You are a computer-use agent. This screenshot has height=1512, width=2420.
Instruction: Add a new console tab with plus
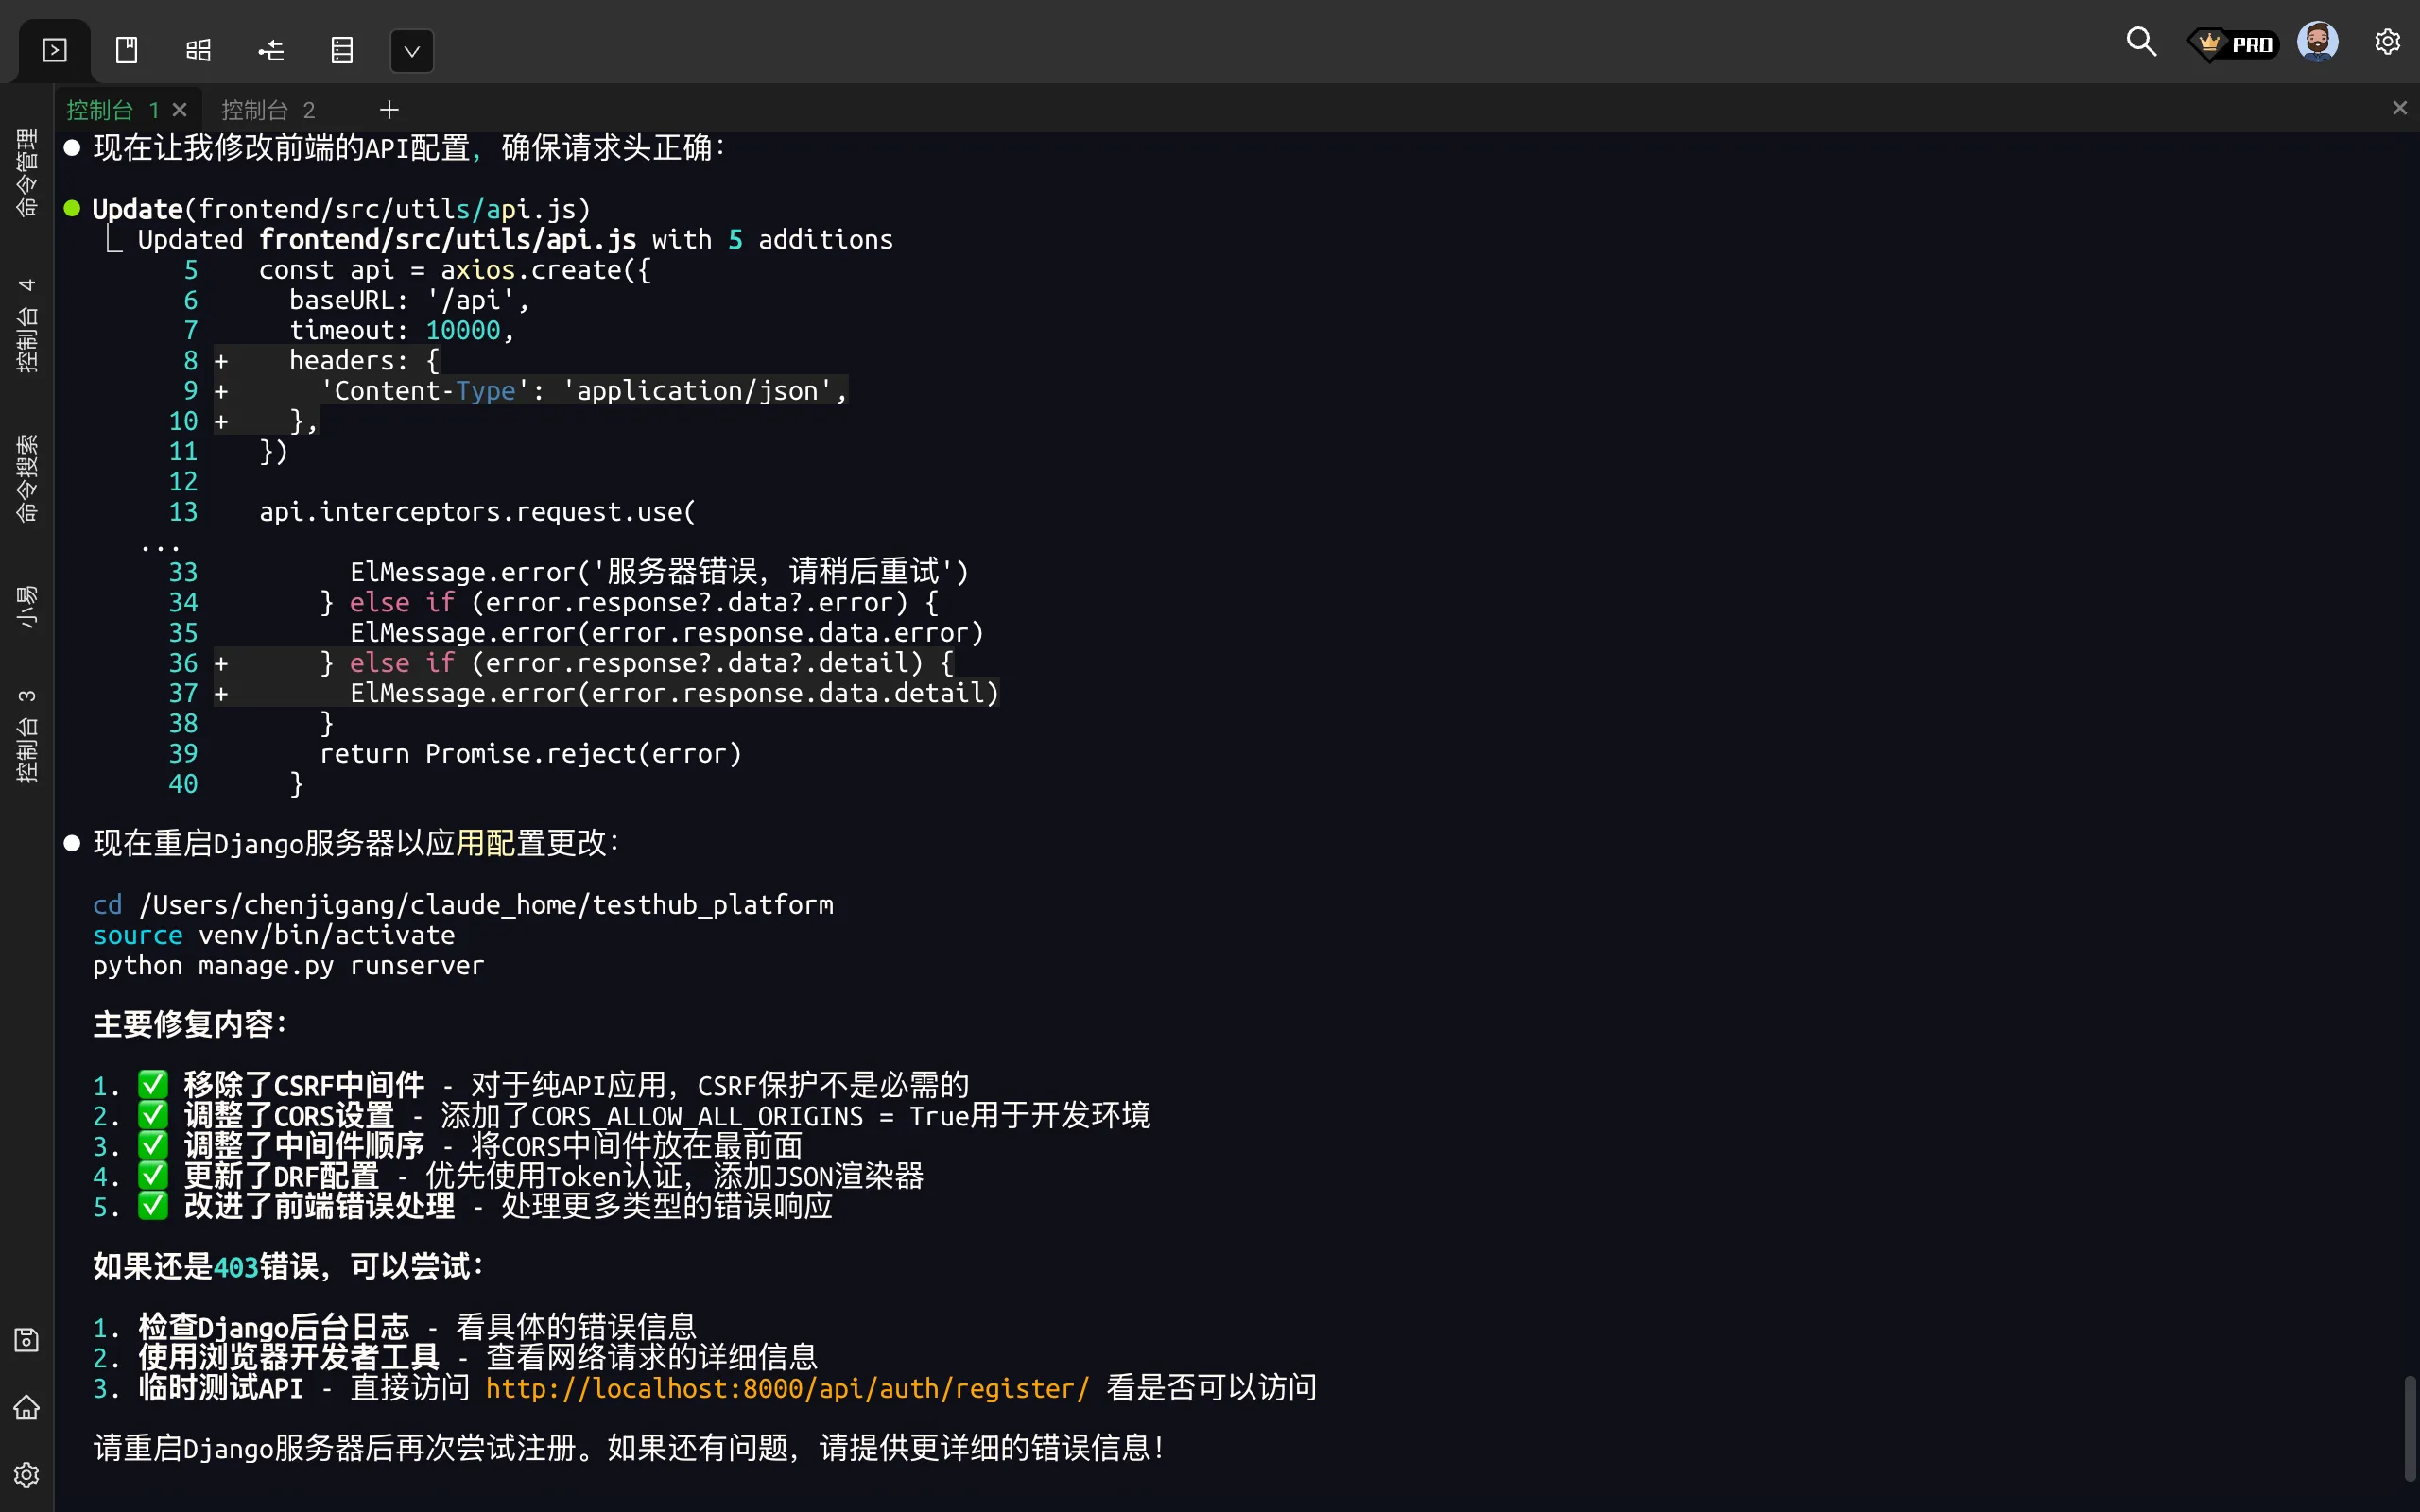tap(389, 110)
